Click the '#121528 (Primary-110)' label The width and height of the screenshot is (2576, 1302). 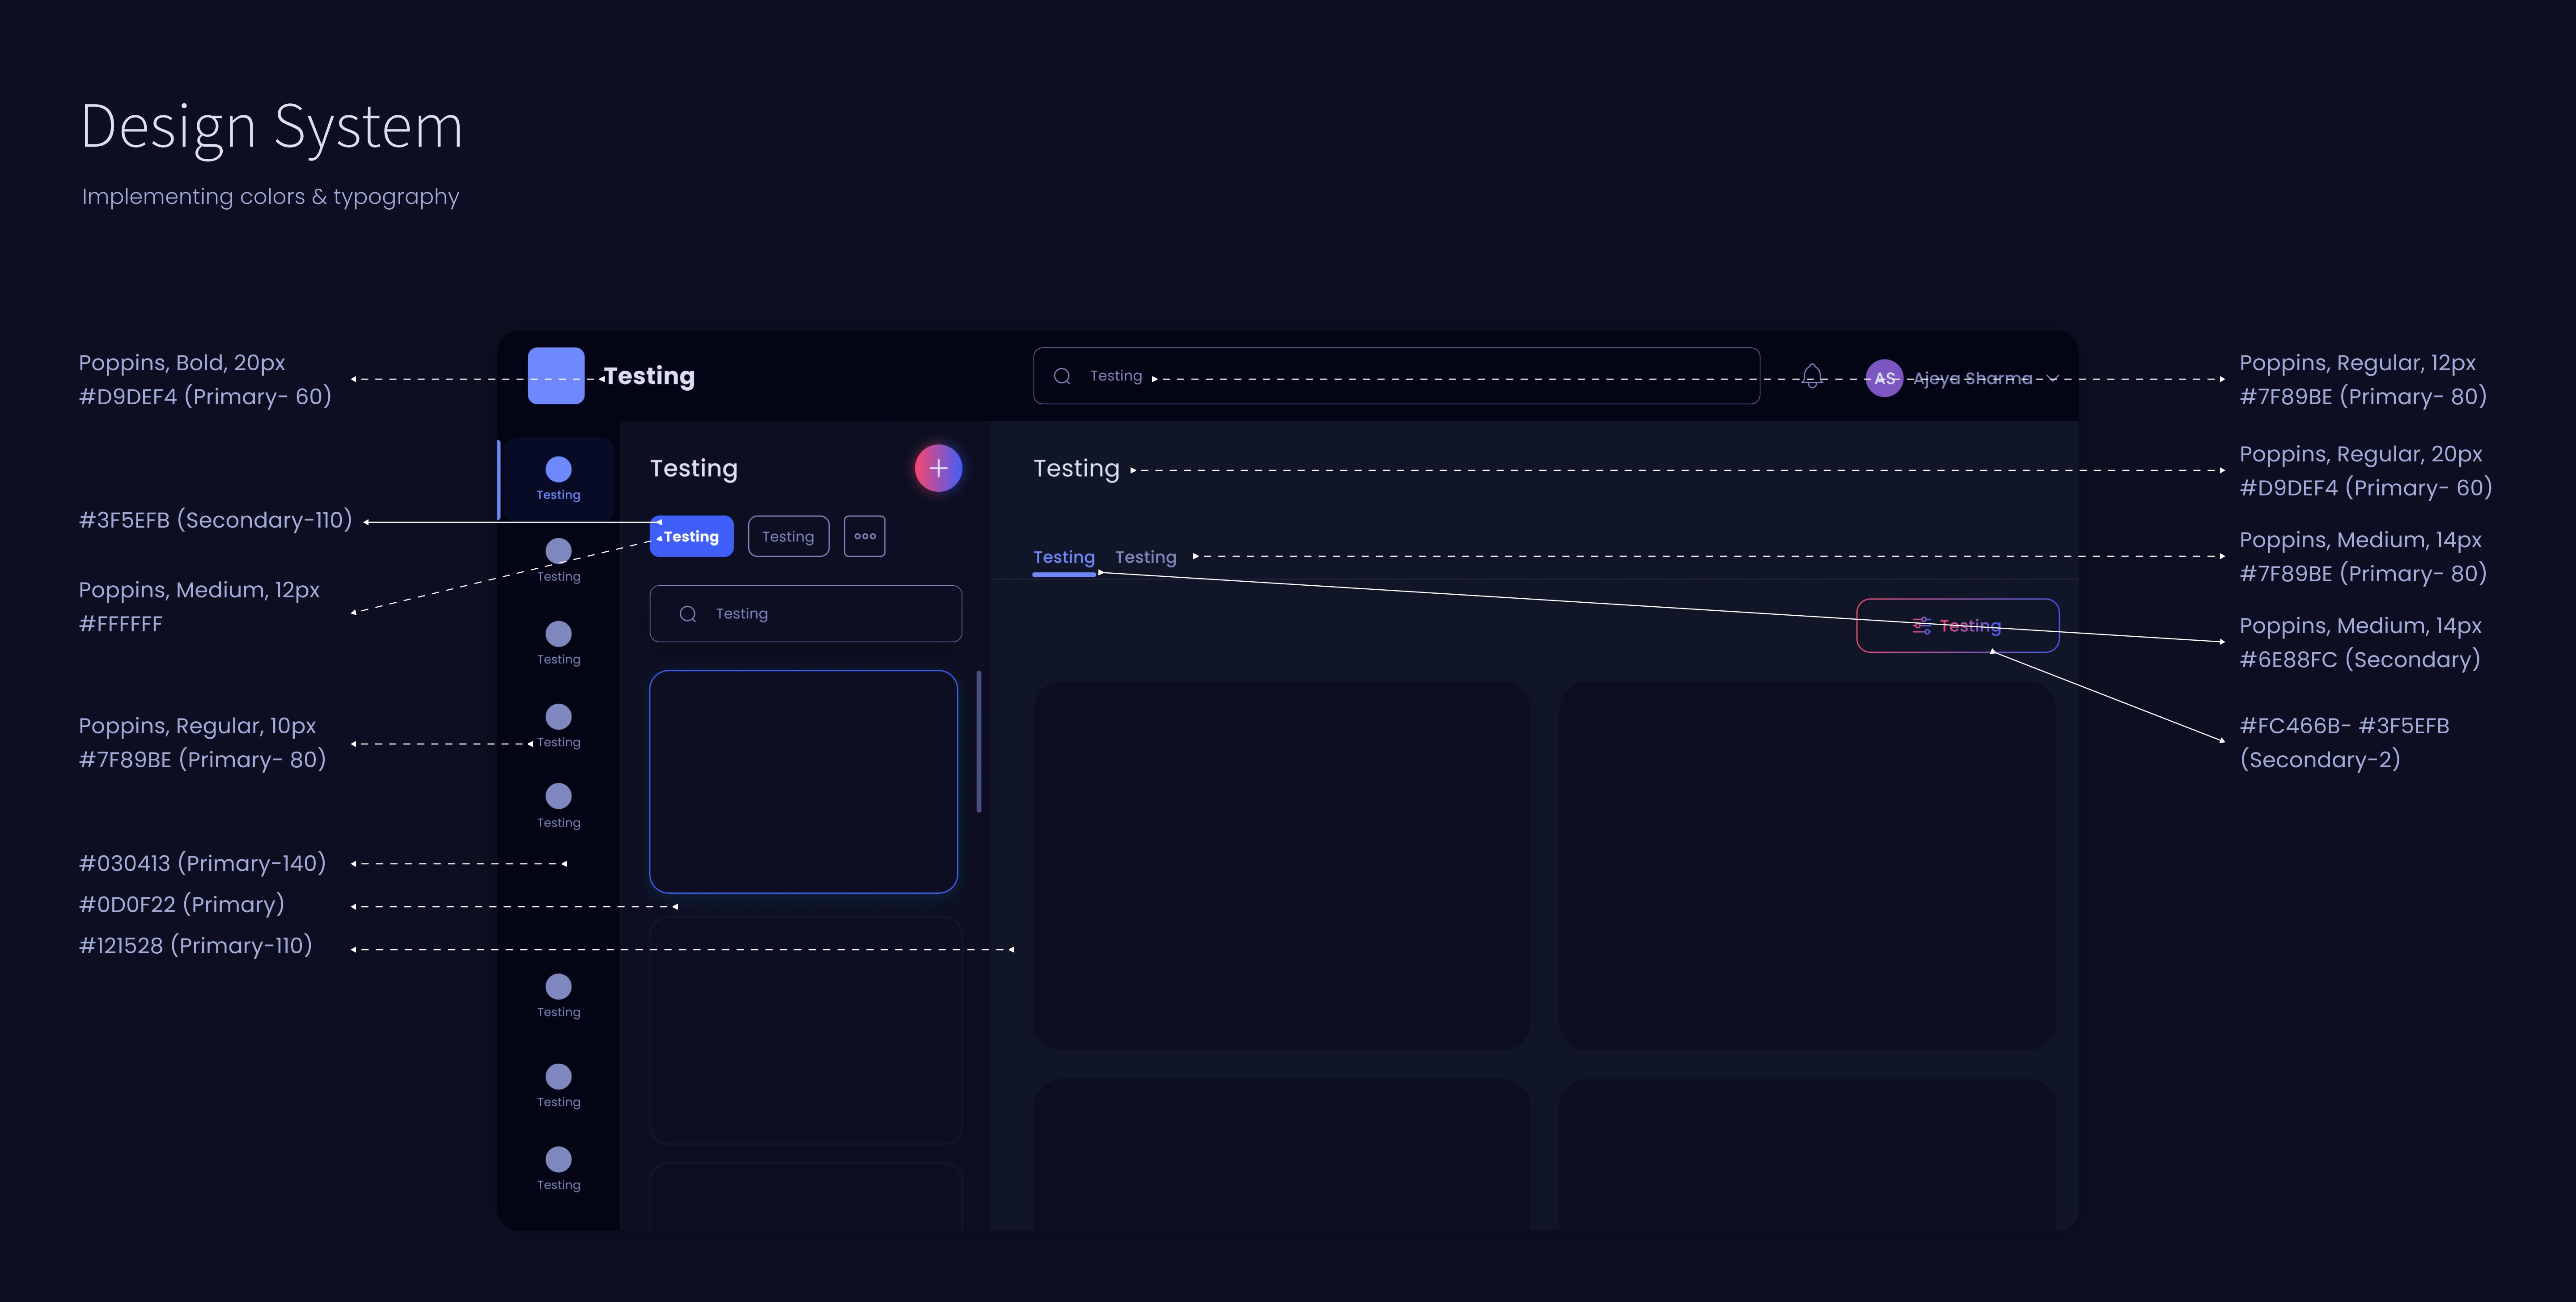click(x=195, y=945)
